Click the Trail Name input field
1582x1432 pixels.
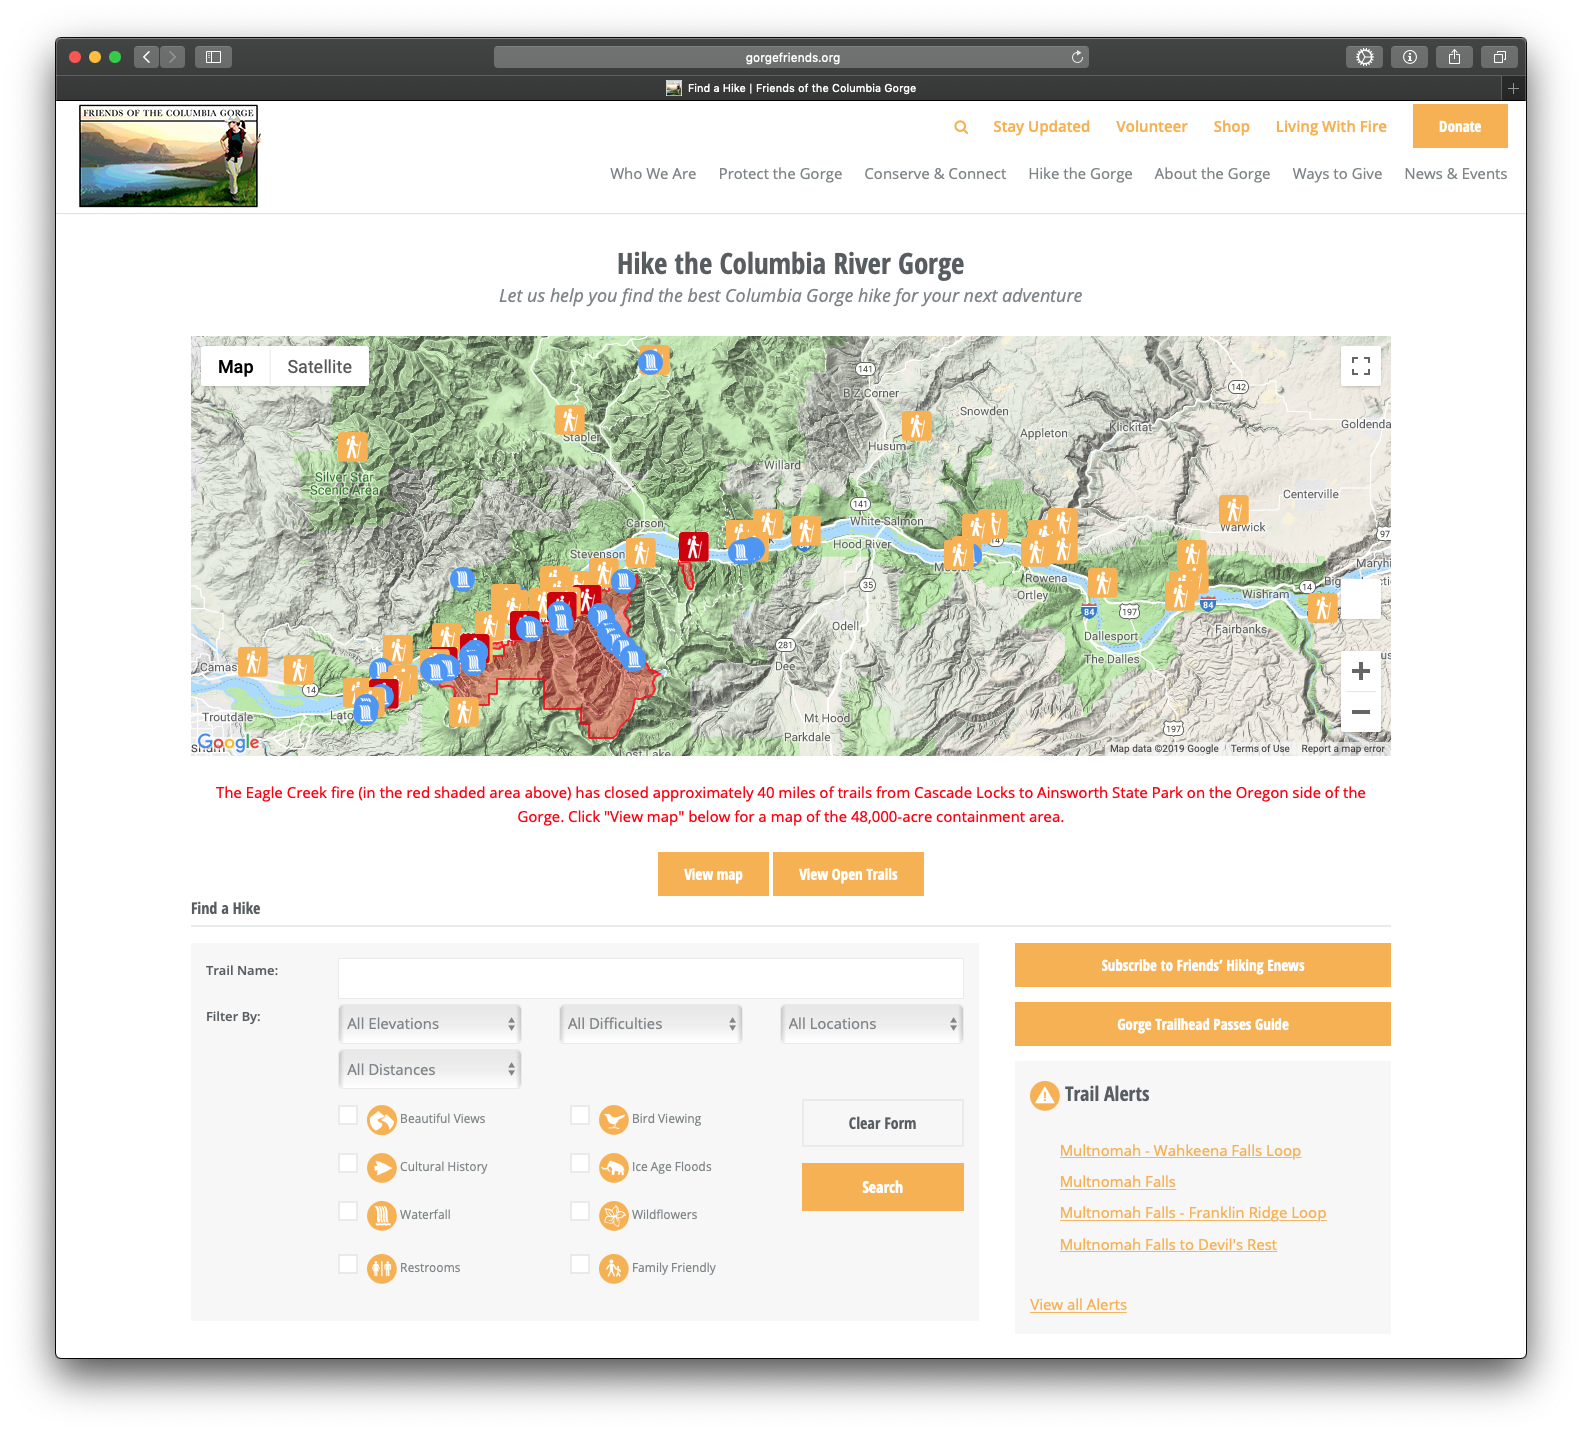pos(651,978)
